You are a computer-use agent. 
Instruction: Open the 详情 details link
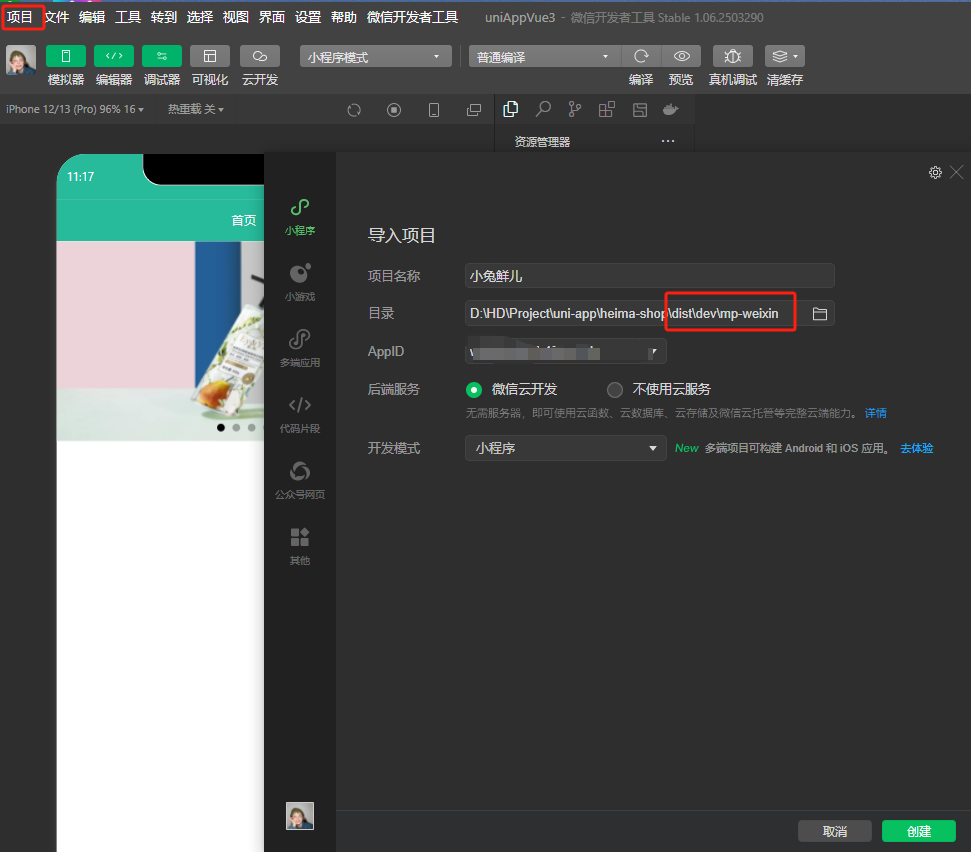[876, 413]
